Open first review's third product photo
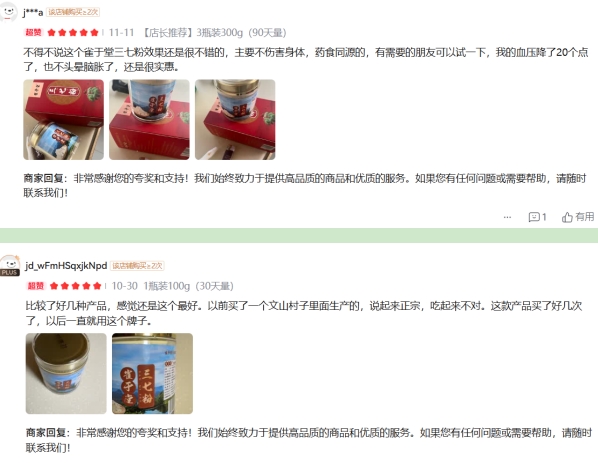598x463 pixels. (x=235, y=119)
